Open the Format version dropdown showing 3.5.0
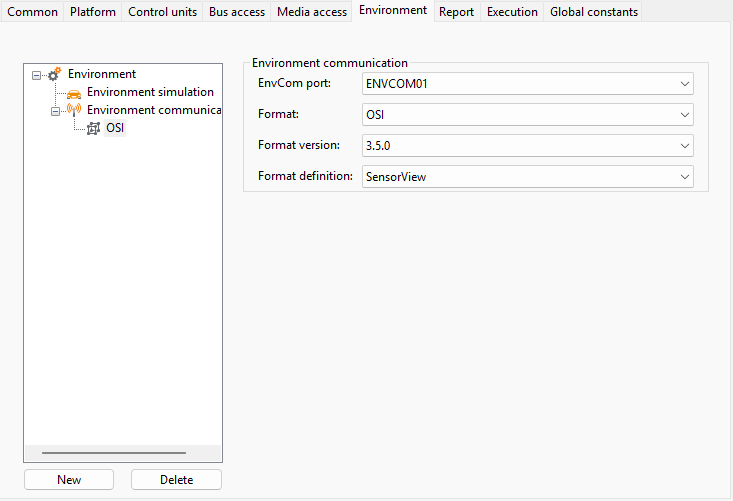This screenshot has width=733, height=501. (528, 145)
